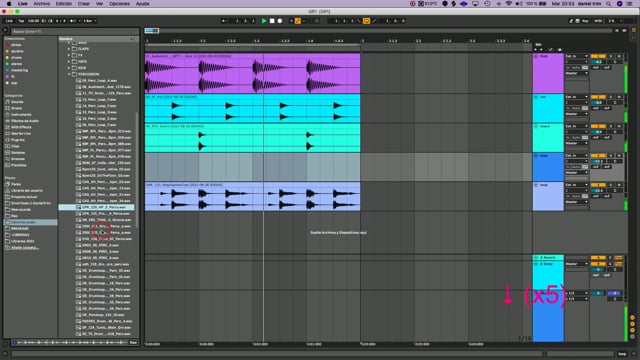Viewport: 640px width, 360px height.
Task: Toggle the orange Automation Arm button
Action: [x=298, y=21]
